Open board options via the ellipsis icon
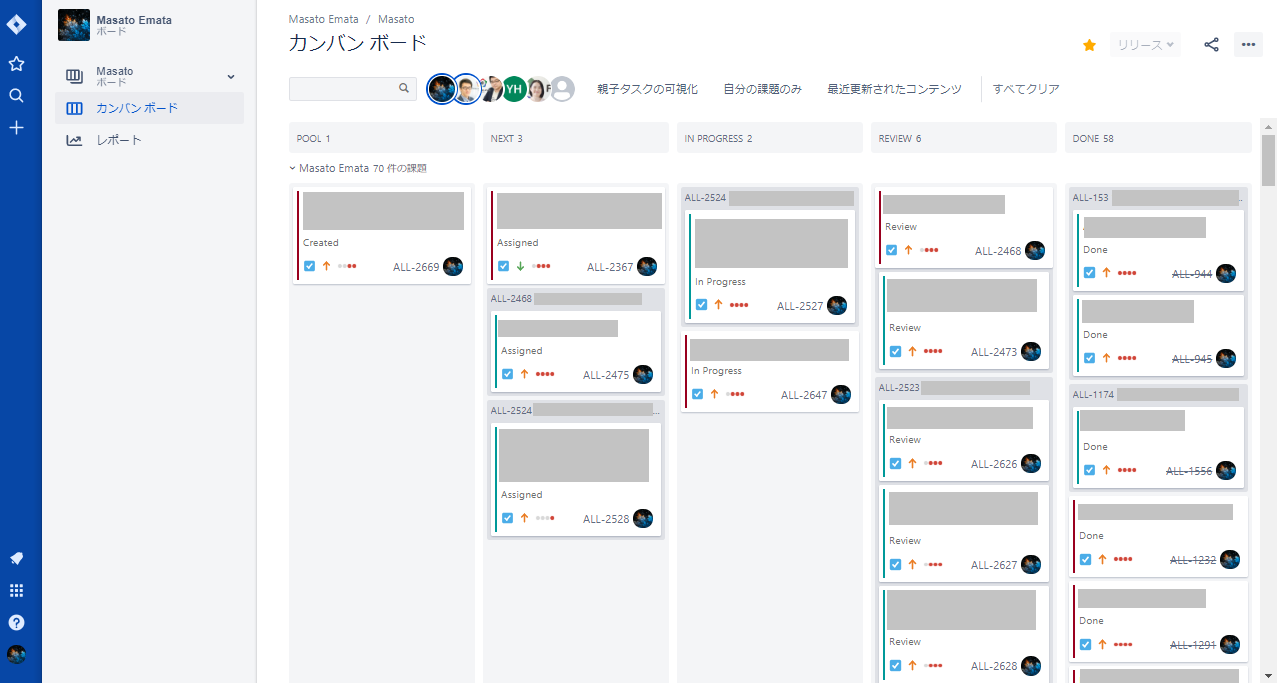This screenshot has width=1281, height=683. (x=1248, y=44)
